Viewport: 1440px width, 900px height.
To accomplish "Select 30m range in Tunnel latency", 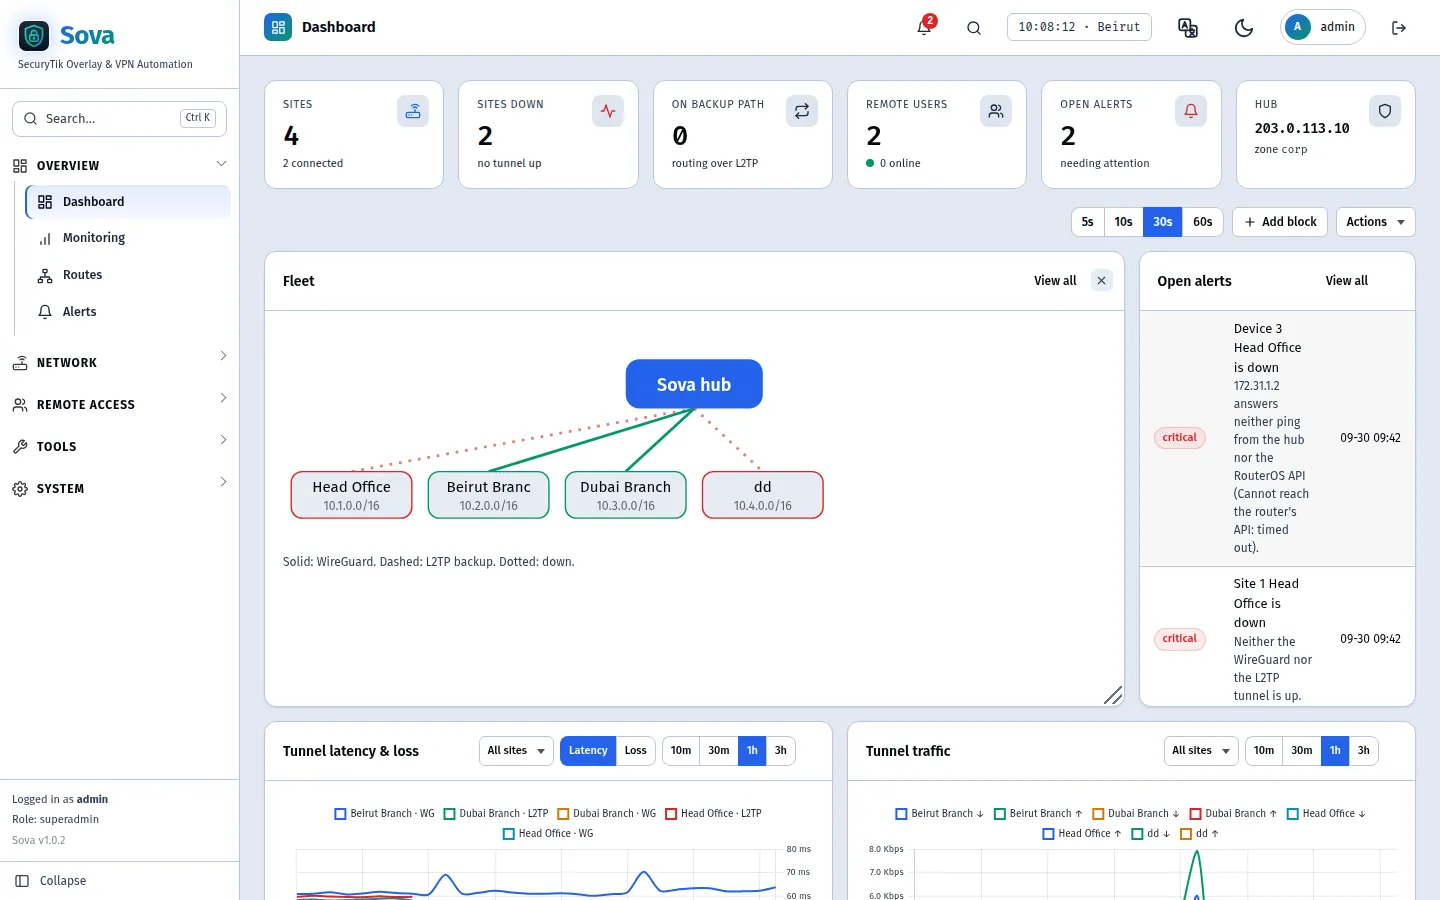I will pyautogui.click(x=719, y=751).
